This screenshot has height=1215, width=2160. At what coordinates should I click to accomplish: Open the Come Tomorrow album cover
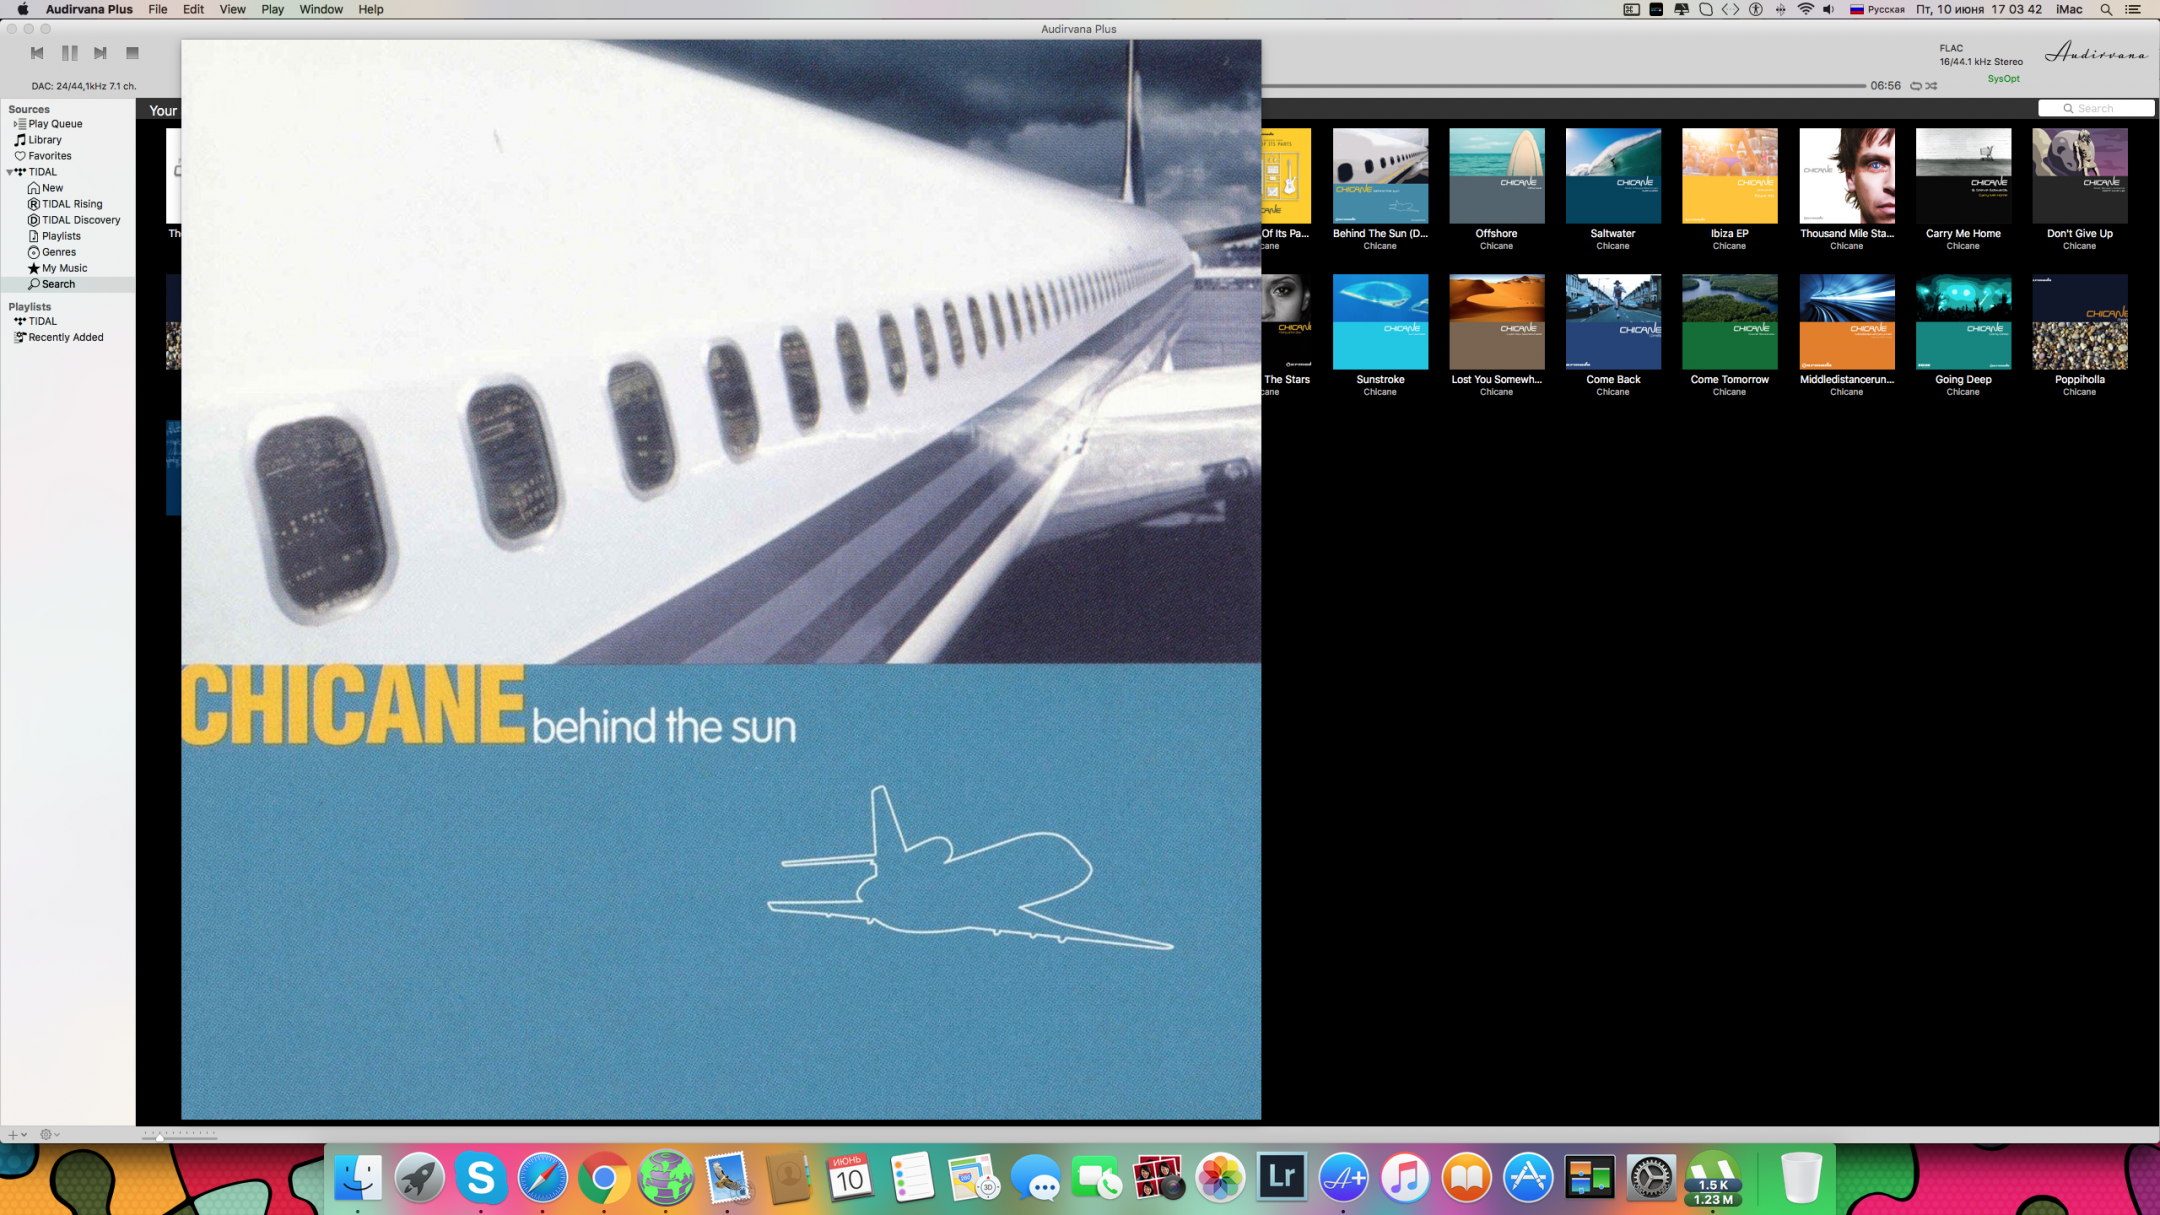click(1729, 321)
